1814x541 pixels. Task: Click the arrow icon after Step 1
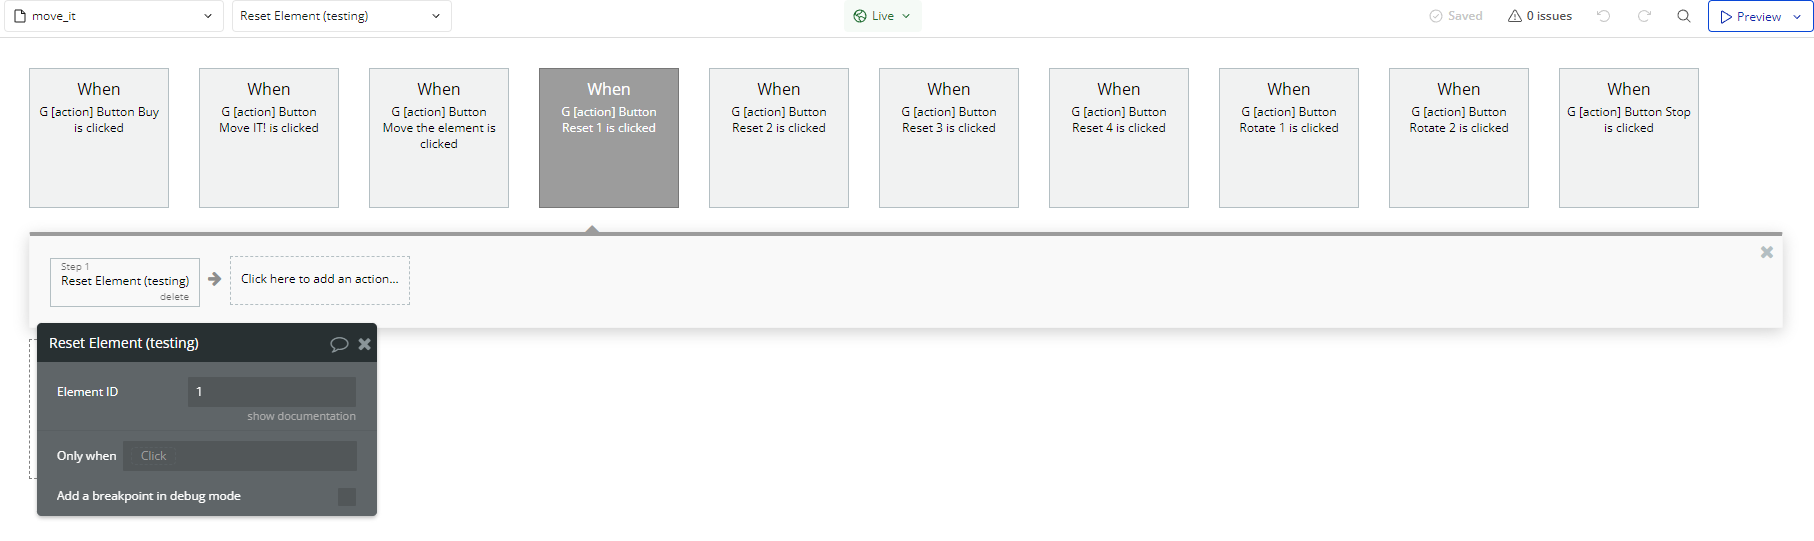click(x=214, y=279)
